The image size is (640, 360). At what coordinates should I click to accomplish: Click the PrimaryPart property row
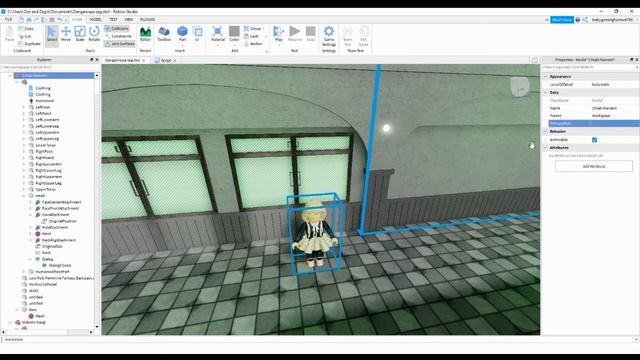click(x=594, y=123)
